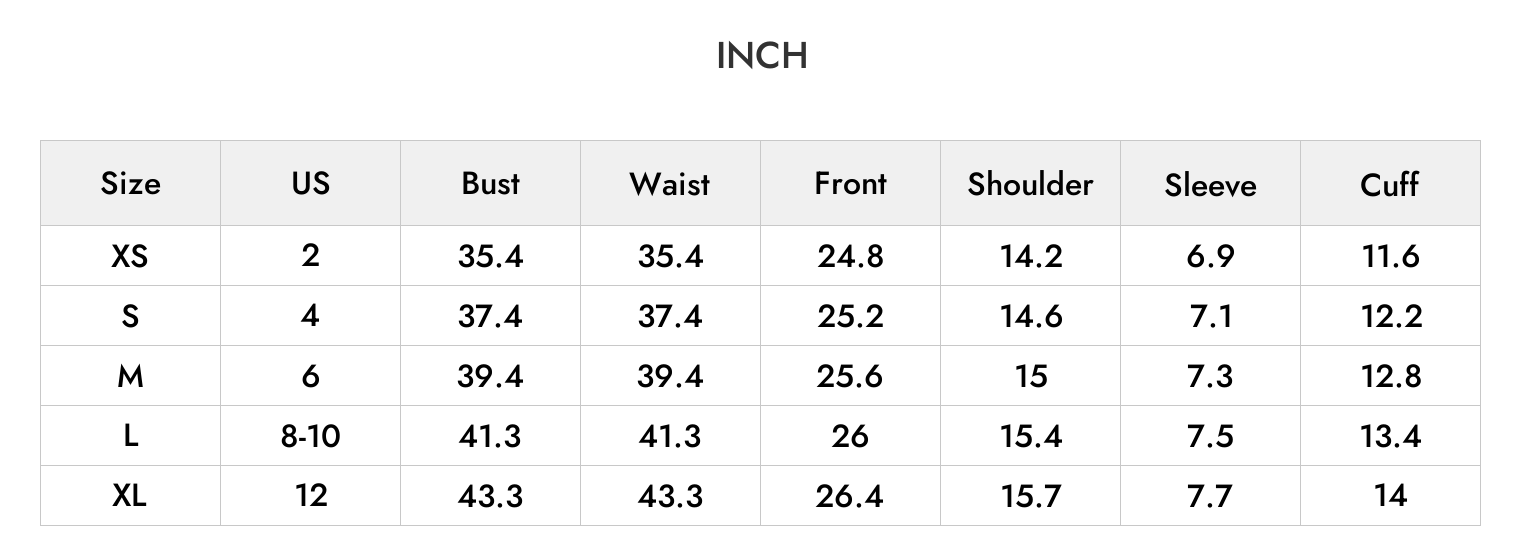Click the US column header
Viewport: 1520px width, 540px height.
310,183
